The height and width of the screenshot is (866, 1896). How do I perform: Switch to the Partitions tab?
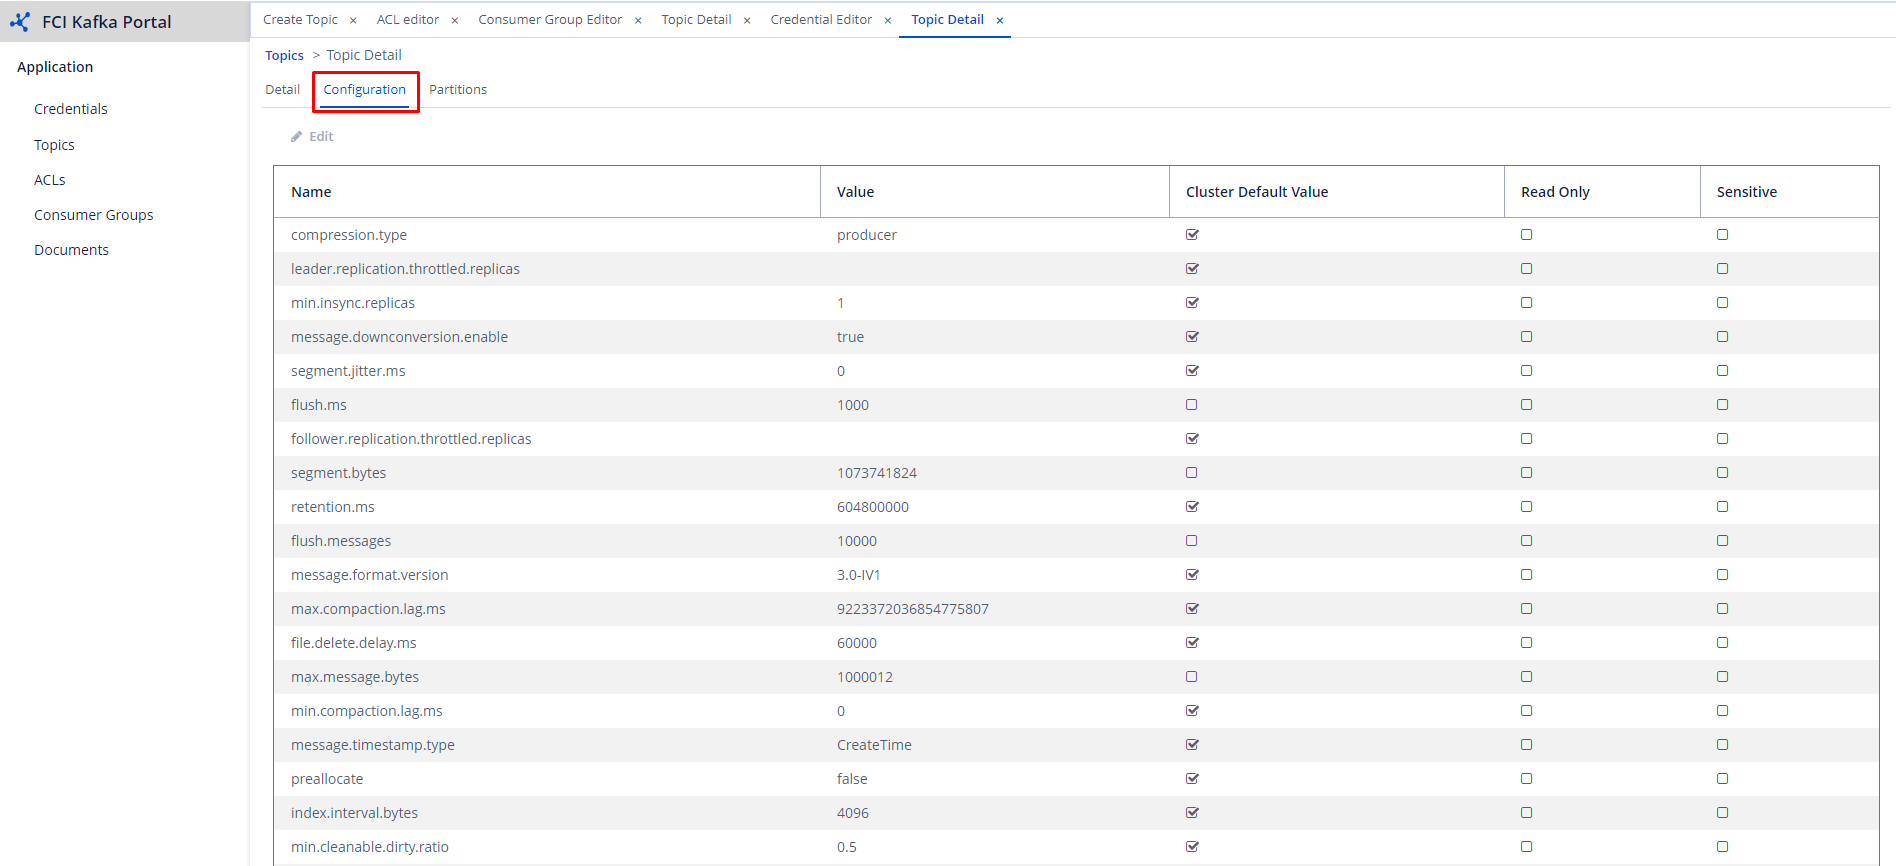pyautogui.click(x=458, y=90)
